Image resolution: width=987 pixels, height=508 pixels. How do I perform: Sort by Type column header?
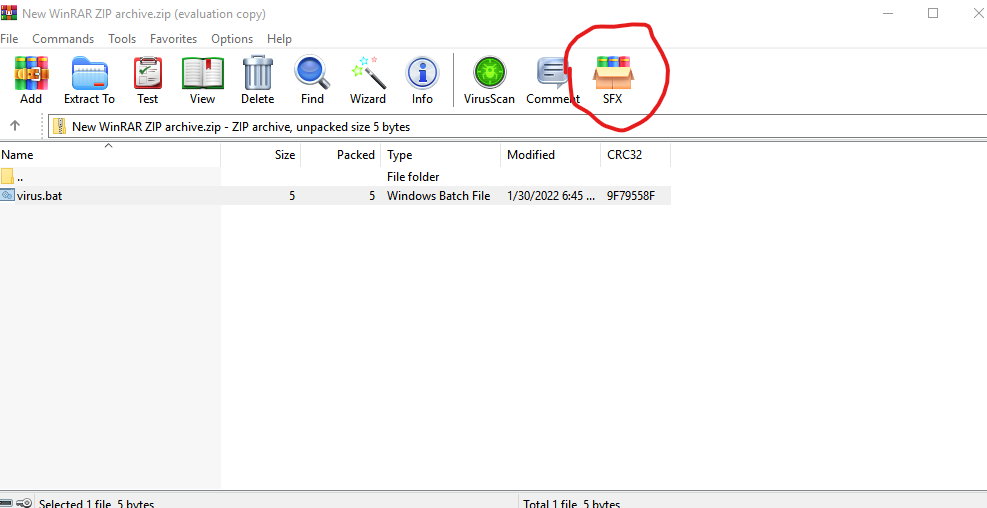[x=441, y=155]
